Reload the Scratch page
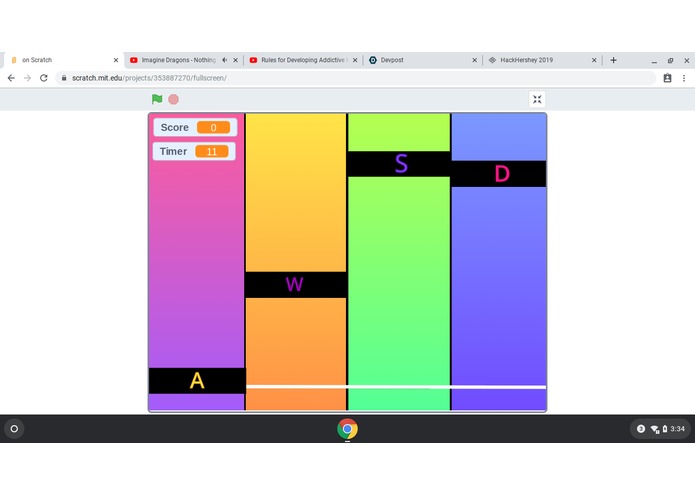The image size is (695, 494). click(x=43, y=78)
